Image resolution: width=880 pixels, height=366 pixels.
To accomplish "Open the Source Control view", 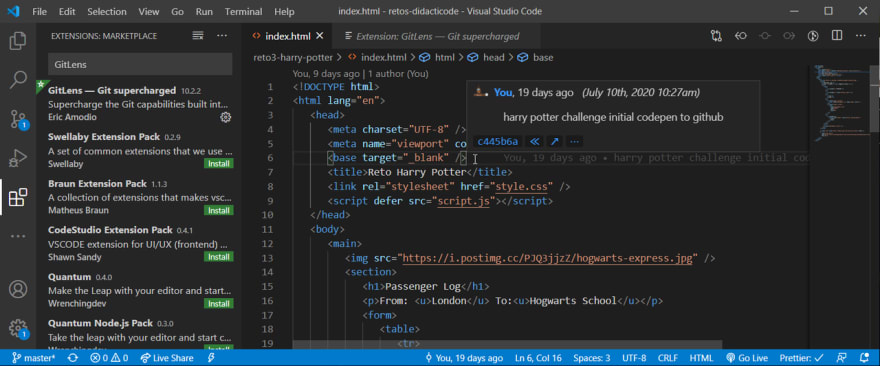I will [18, 119].
